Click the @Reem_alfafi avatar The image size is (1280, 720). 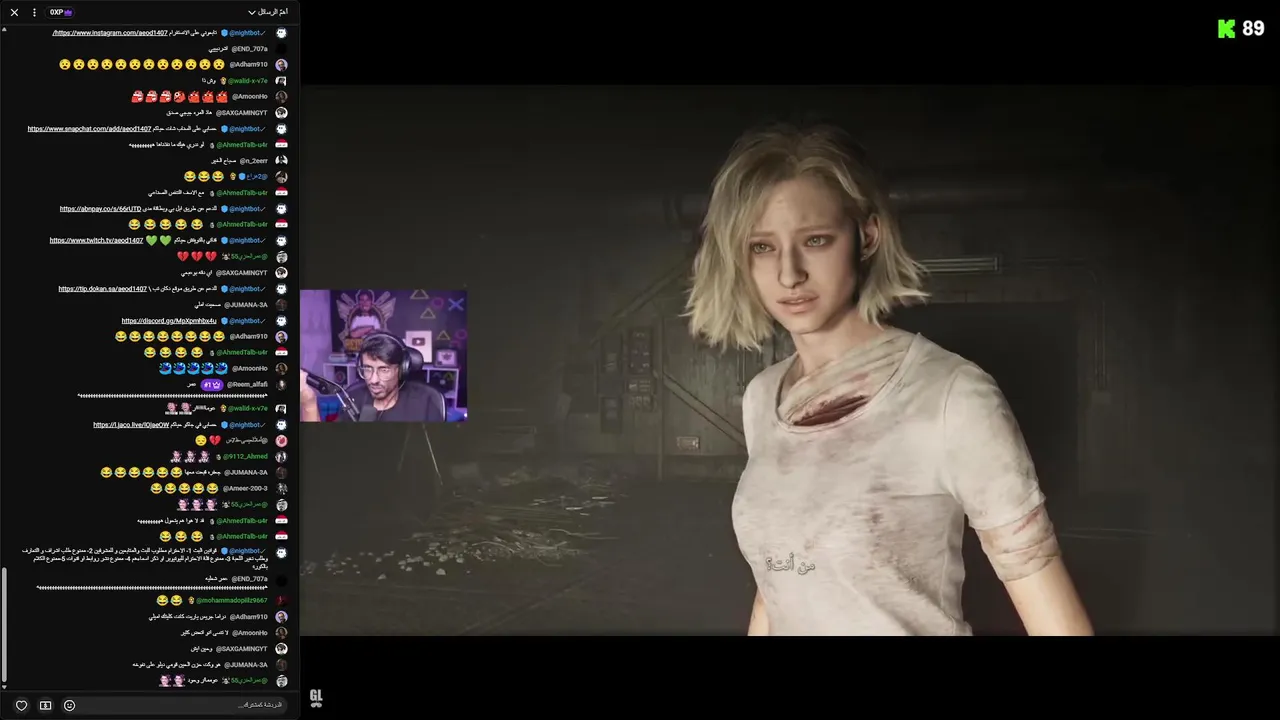click(x=281, y=385)
